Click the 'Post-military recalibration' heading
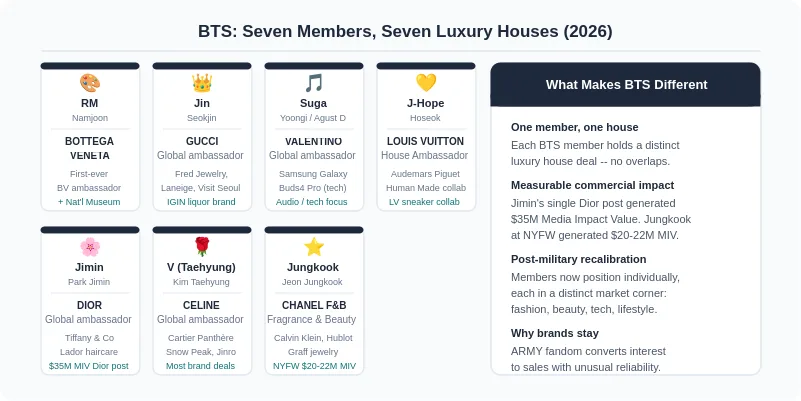The image size is (801, 401). click(579, 259)
